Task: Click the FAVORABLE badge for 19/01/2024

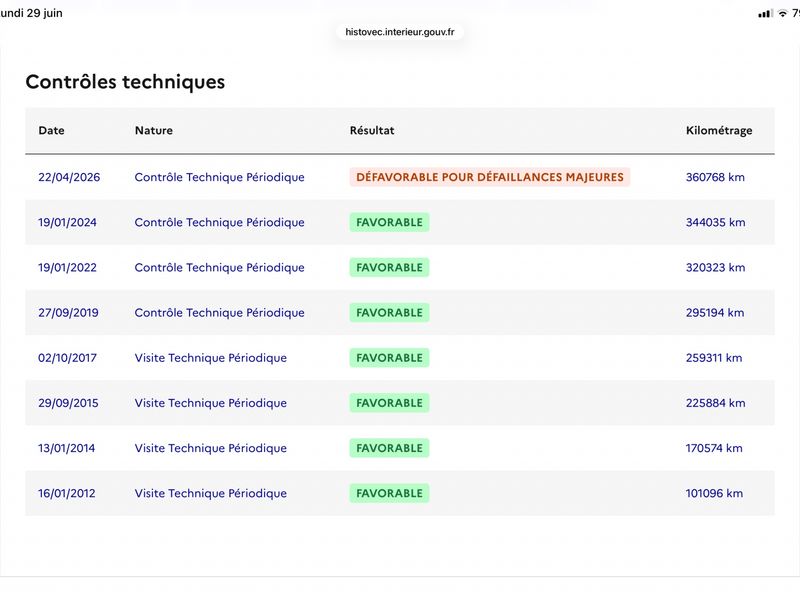Action: [389, 222]
